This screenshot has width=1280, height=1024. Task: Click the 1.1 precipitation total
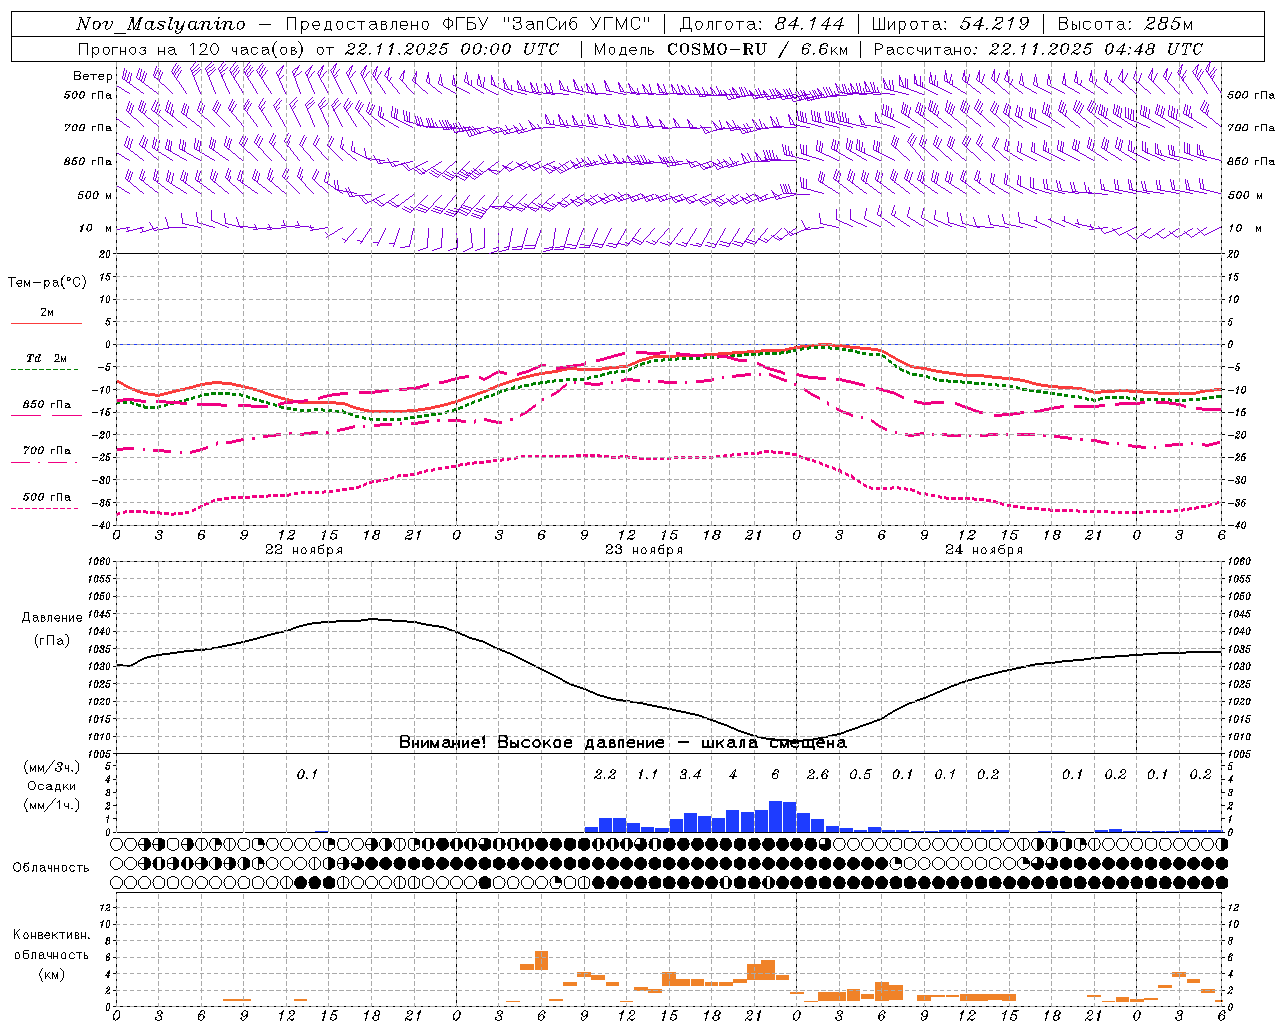coord(648,775)
